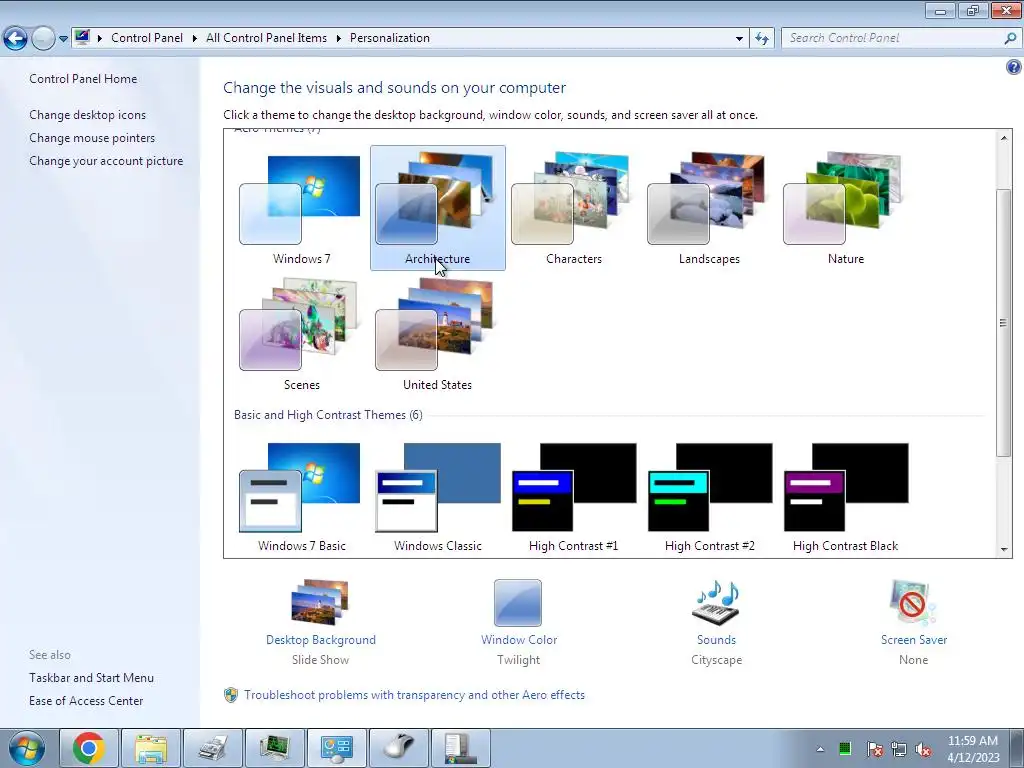Image resolution: width=1024 pixels, height=768 pixels.
Task: Apply the Scenes theme
Action: pos(301,334)
